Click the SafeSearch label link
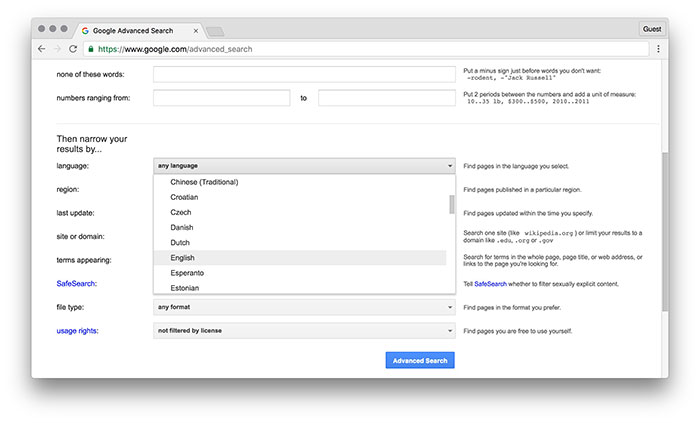 coord(76,284)
